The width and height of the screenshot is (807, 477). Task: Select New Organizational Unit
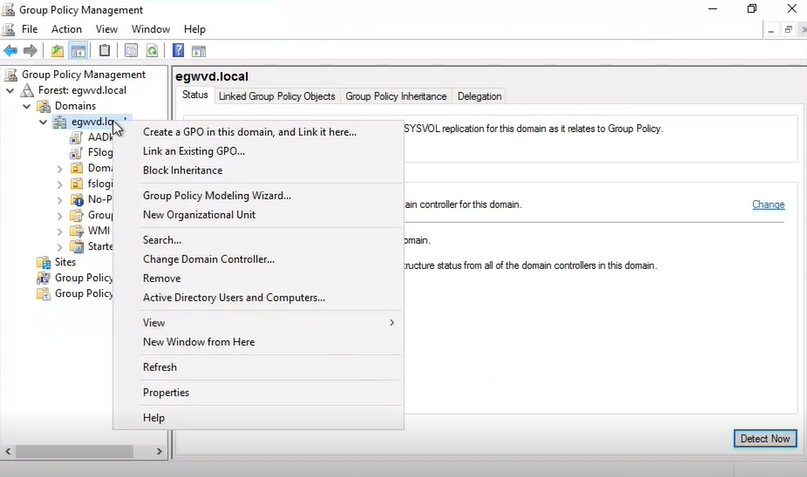(258, 215)
